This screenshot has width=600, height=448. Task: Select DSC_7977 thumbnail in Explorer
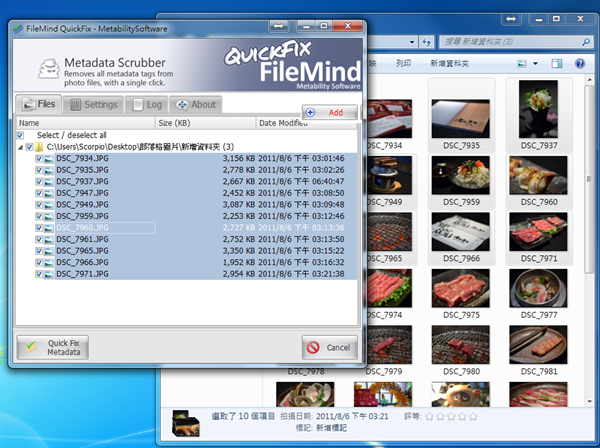538,288
